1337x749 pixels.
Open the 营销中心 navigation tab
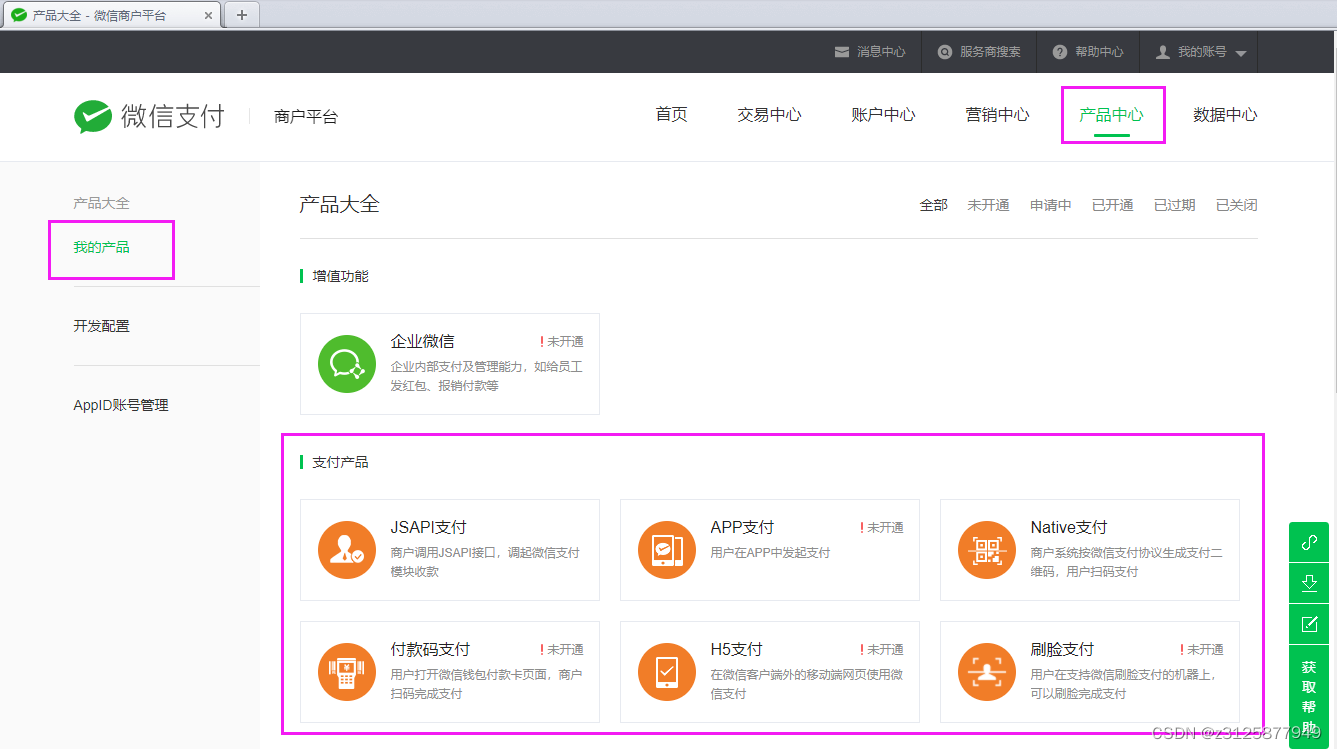click(997, 115)
